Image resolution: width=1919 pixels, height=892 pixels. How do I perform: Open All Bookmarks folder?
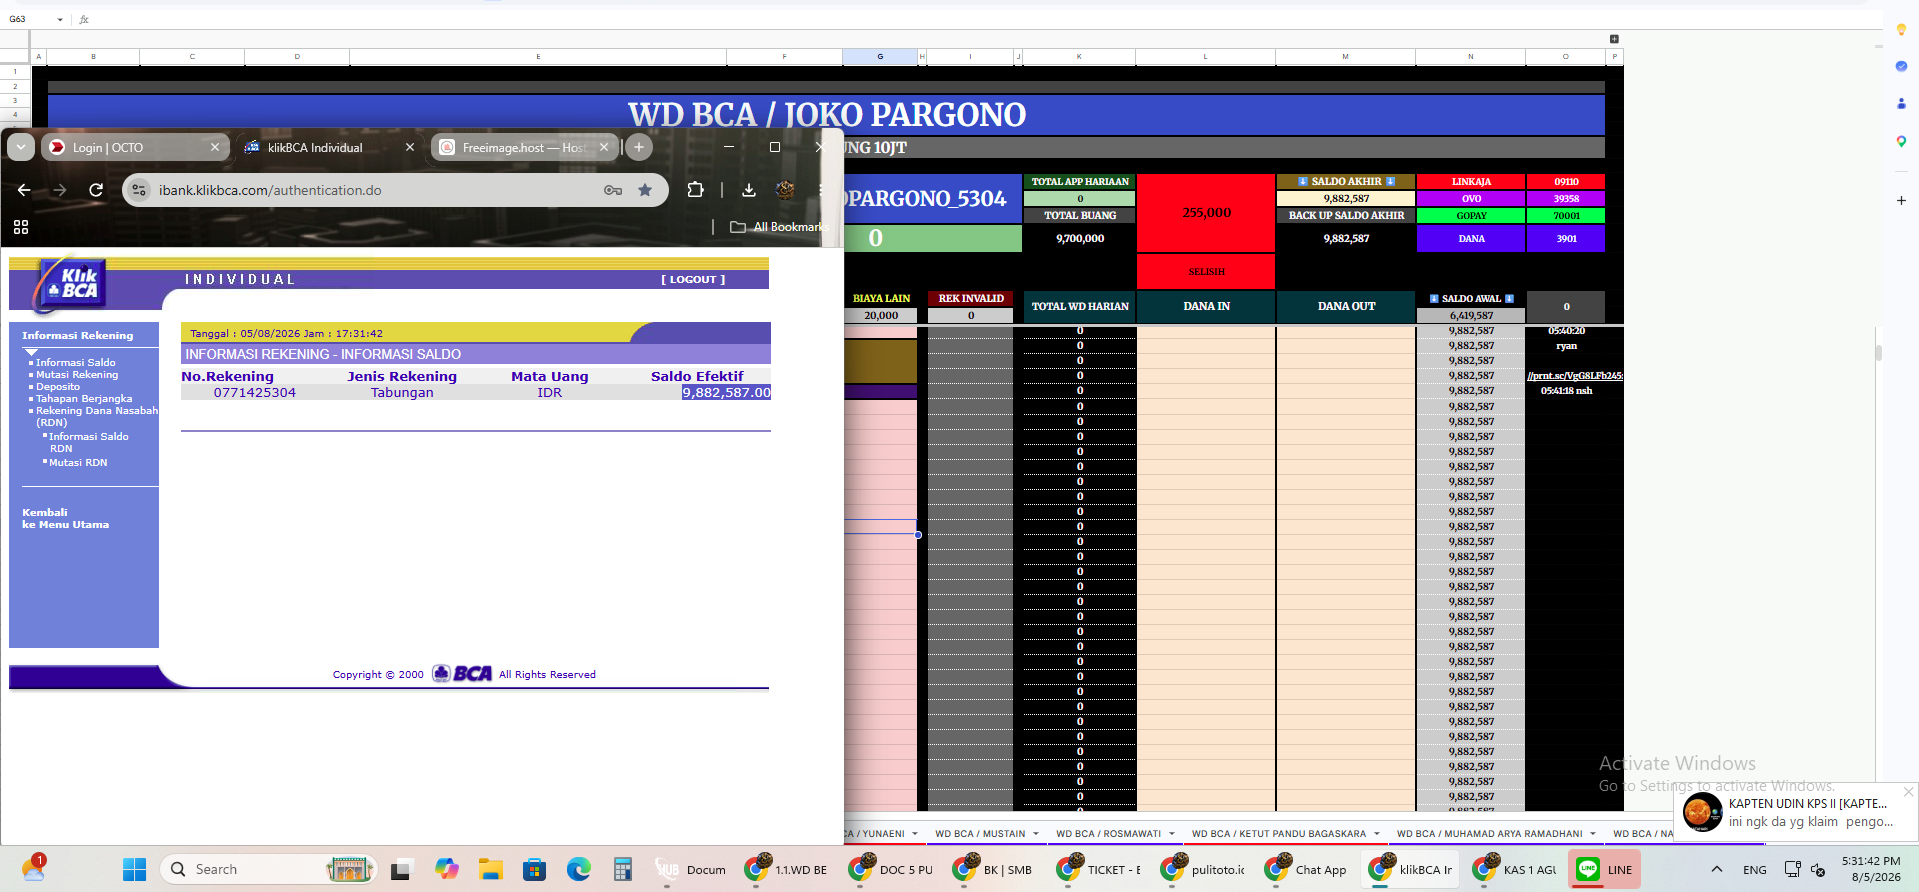(x=780, y=227)
